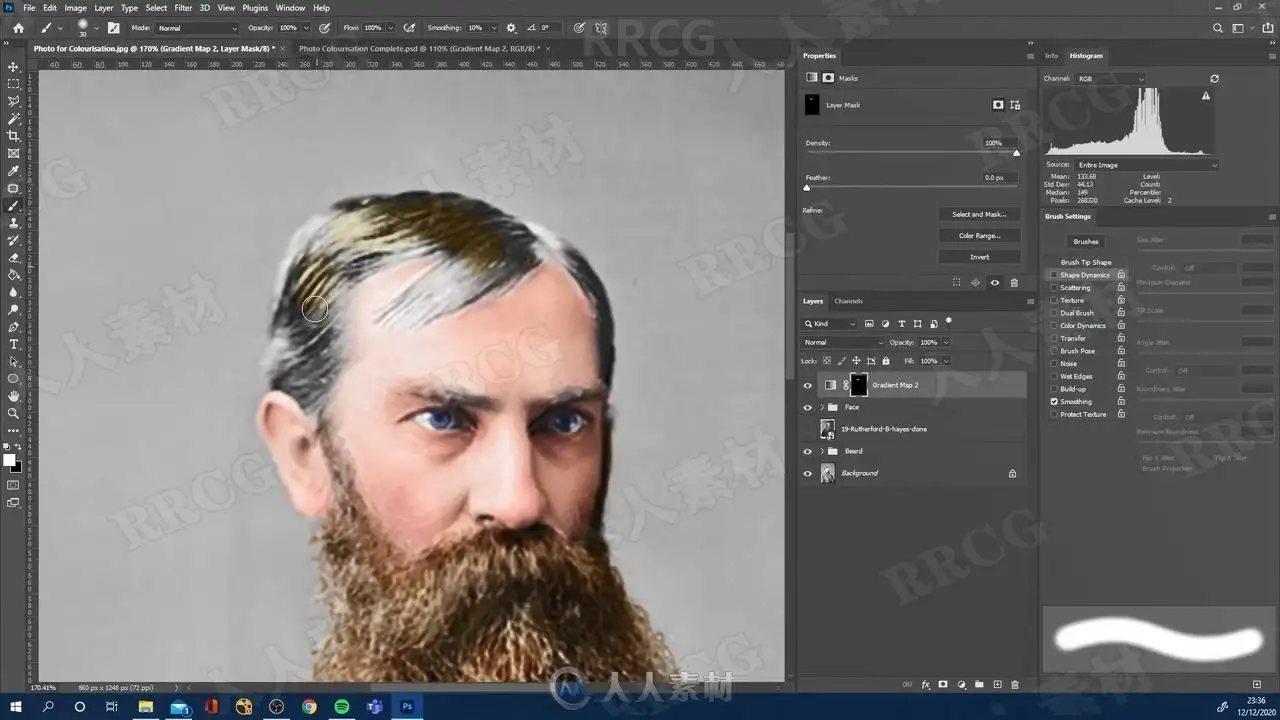The width and height of the screenshot is (1280, 720).
Task: Select the Pen tool
Action: pyautogui.click(x=13, y=327)
